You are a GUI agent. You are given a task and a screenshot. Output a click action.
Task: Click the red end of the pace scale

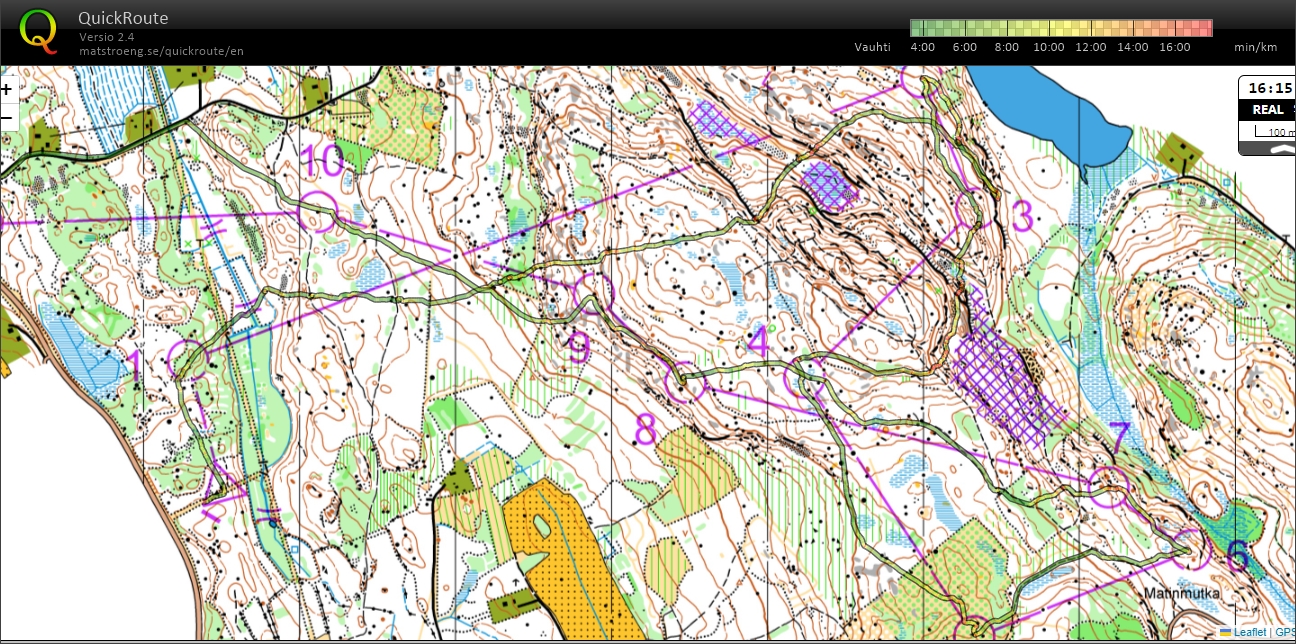(x=1203, y=28)
